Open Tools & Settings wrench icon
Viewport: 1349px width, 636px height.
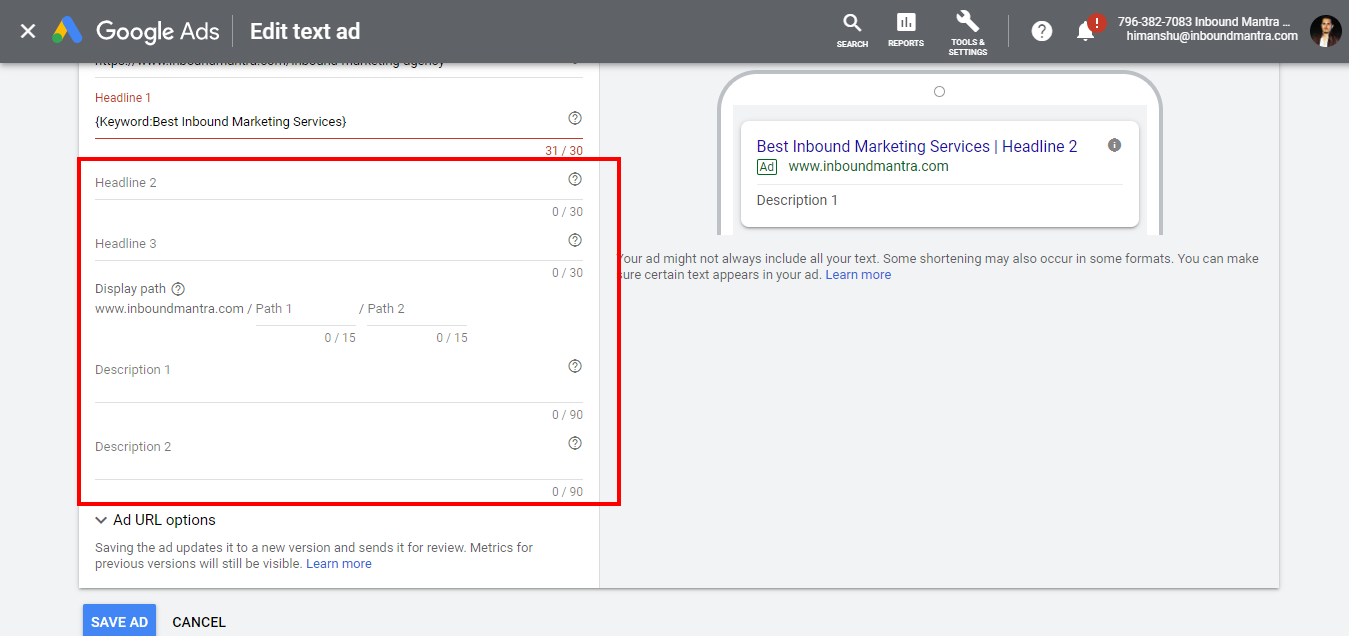(967, 33)
